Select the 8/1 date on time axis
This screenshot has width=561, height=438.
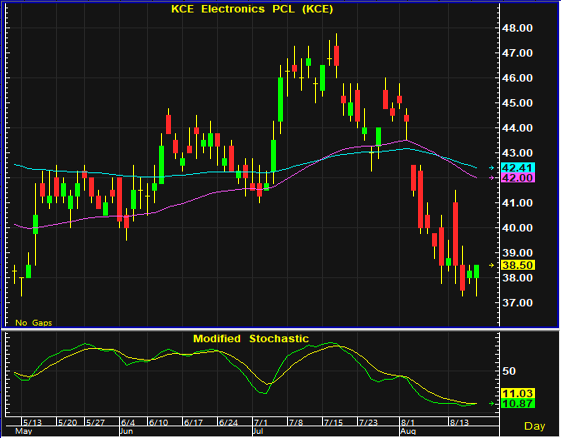(408, 423)
